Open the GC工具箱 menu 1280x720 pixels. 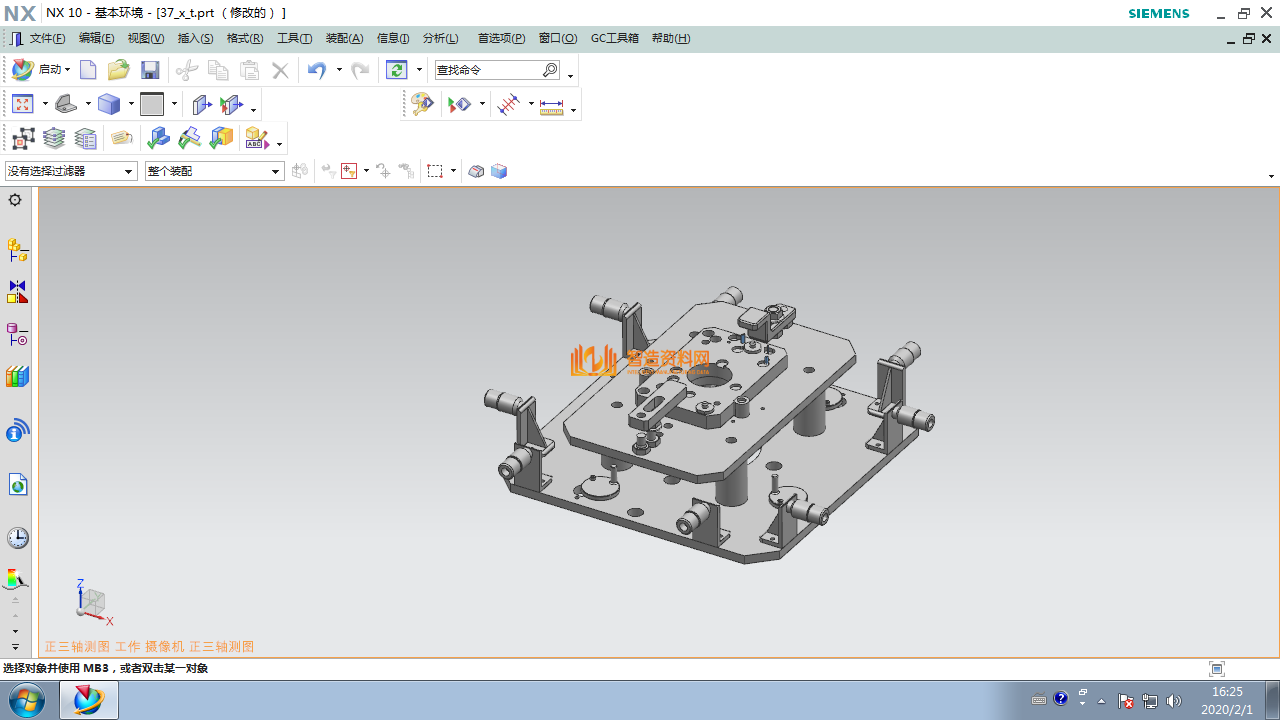tap(614, 38)
